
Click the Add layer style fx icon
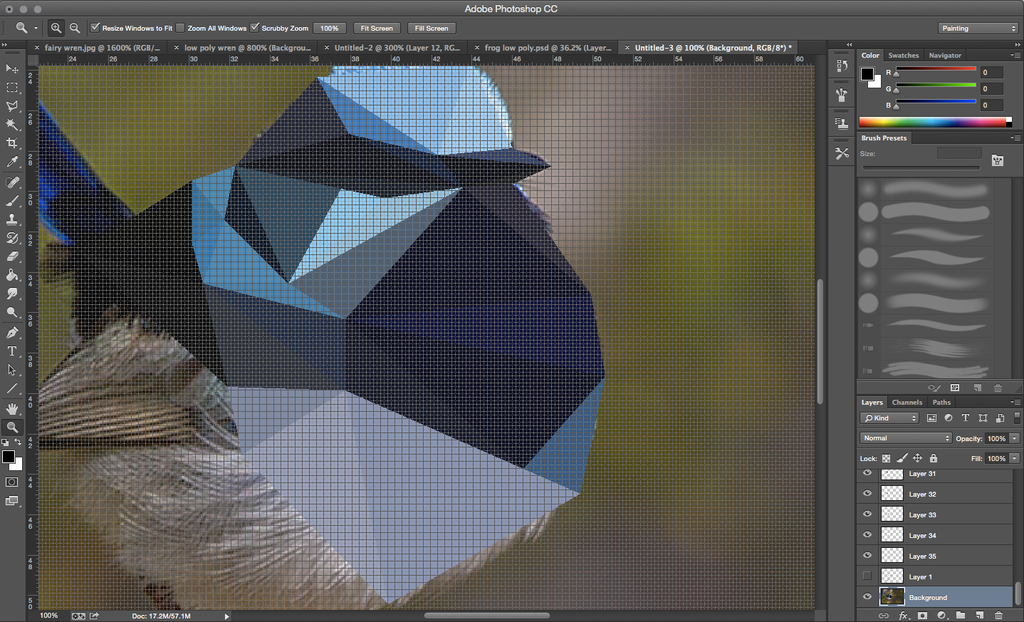point(903,616)
